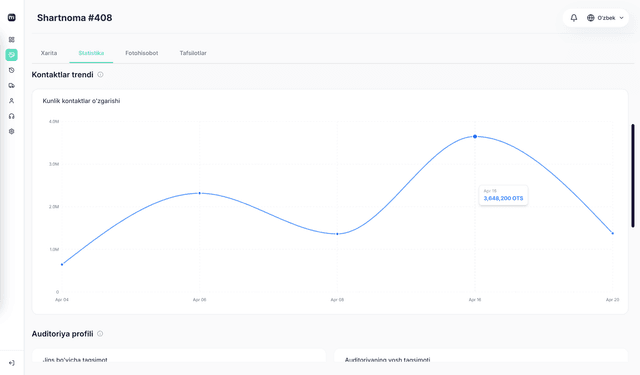Click the globe language icon

(x=591, y=18)
